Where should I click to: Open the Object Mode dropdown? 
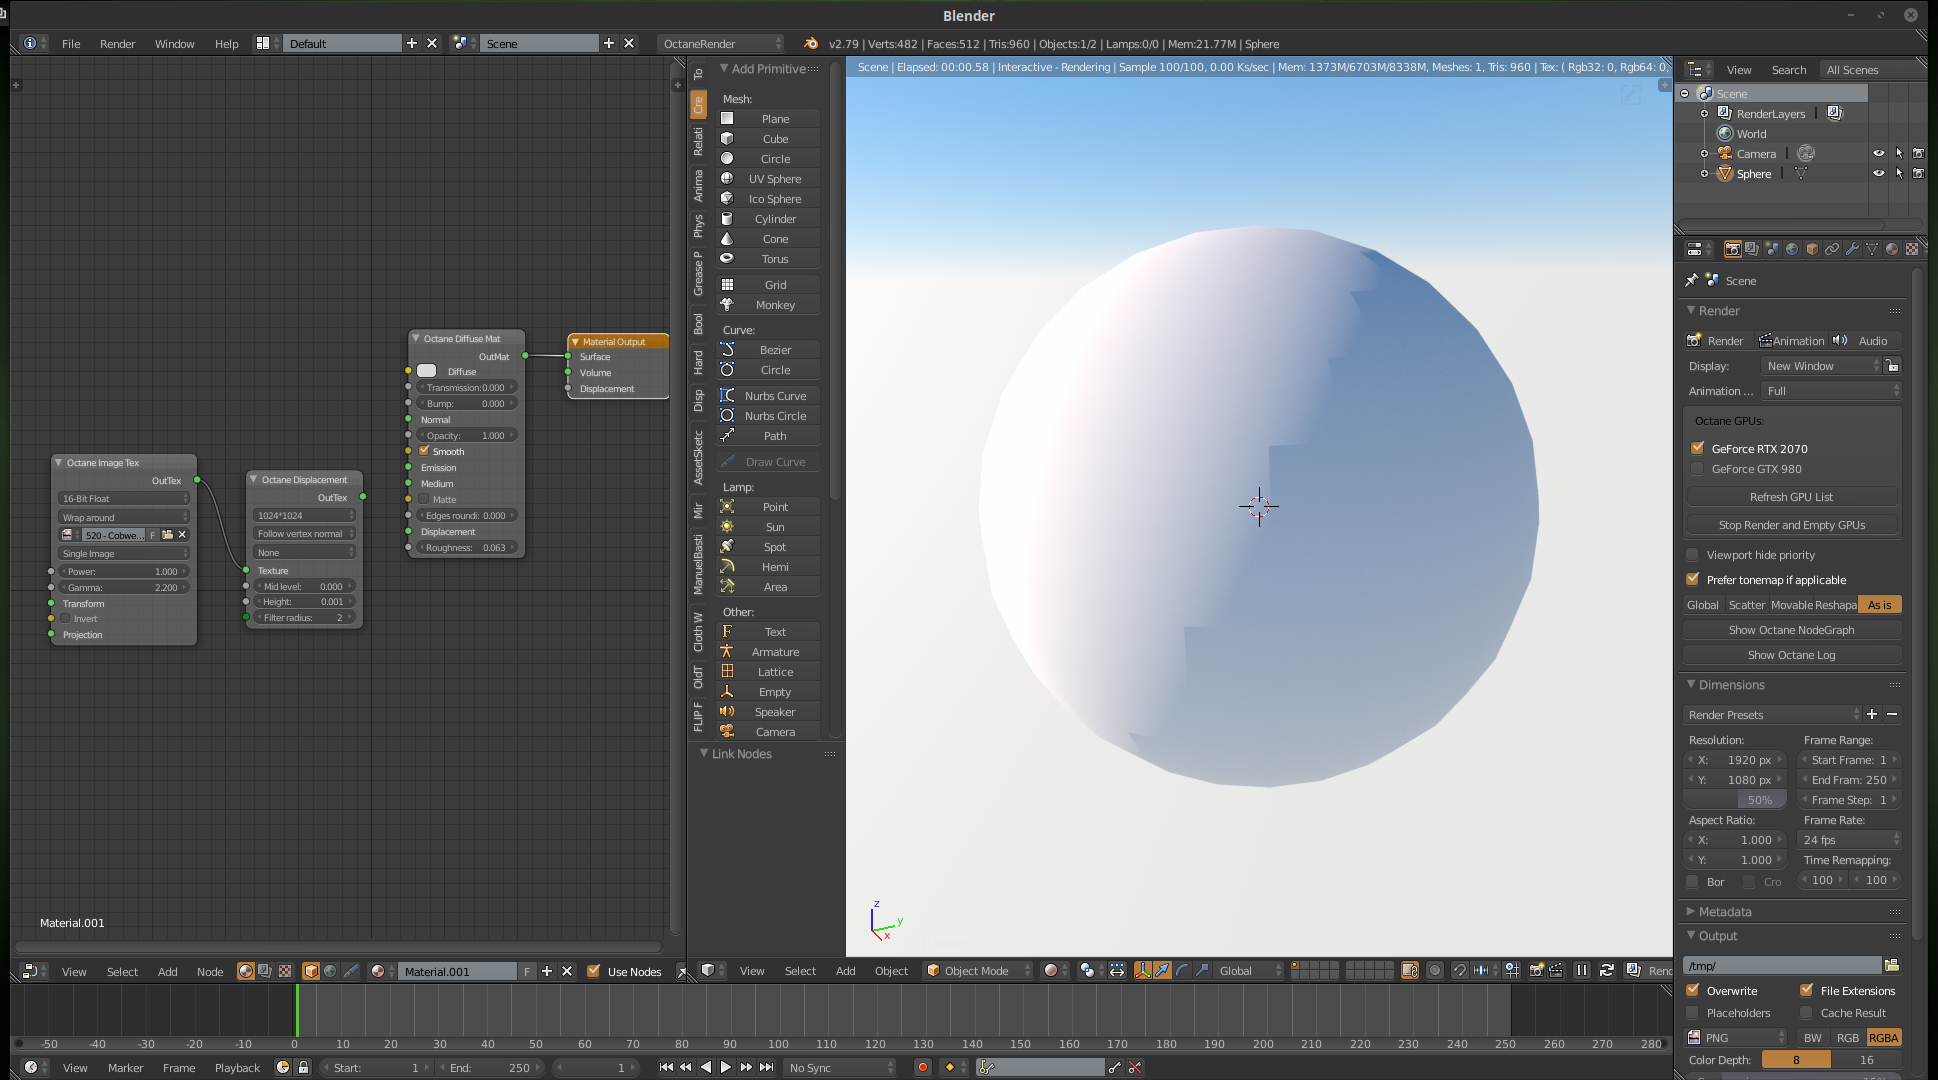tap(979, 971)
